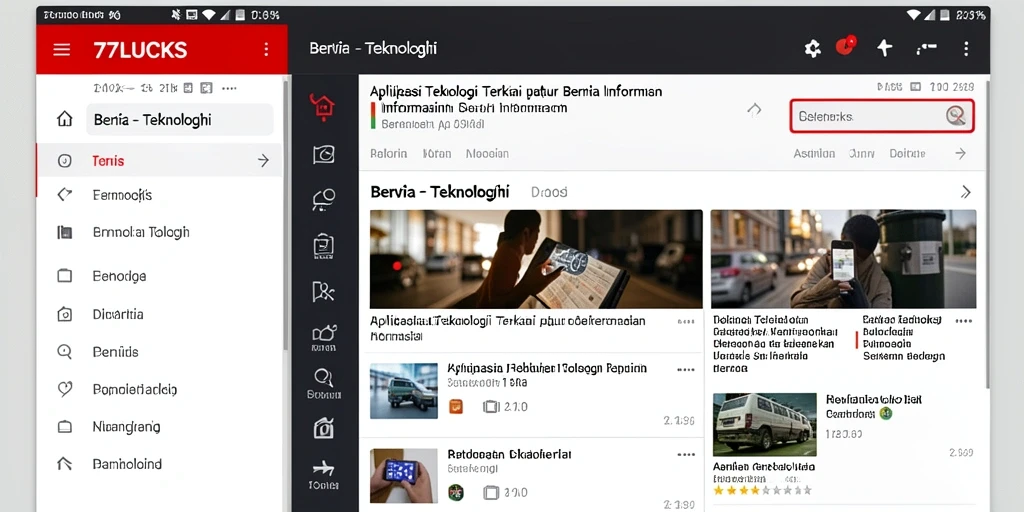Click the search icon in the dark rail
The image size is (1024, 512).
point(323,377)
